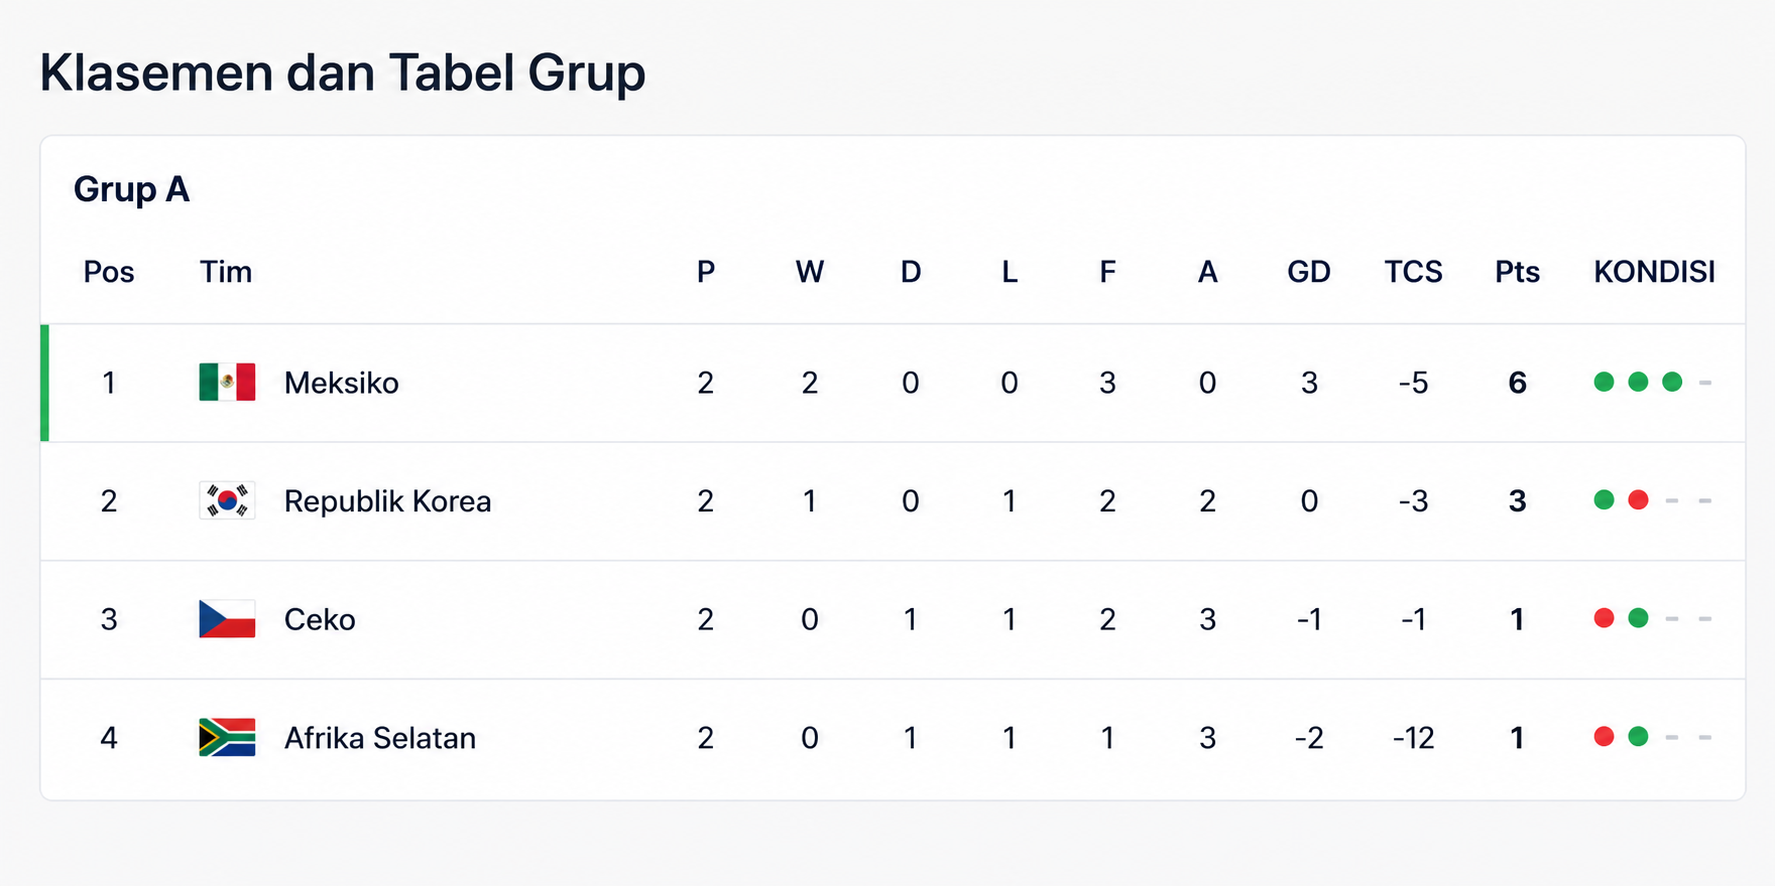The width and height of the screenshot is (1775, 886).
Task: Click Afrika Selatan's TCS value -12
Action: (1413, 738)
